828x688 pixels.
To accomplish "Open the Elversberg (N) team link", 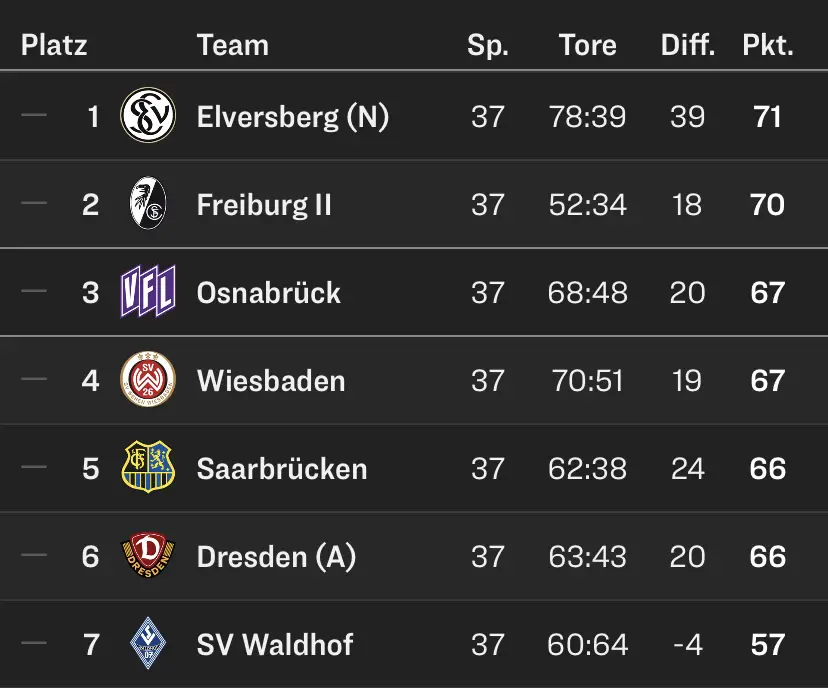I will [292, 117].
